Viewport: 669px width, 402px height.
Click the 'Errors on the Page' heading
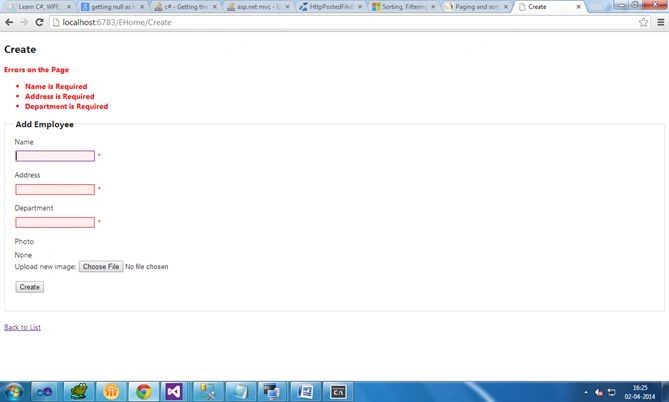[x=36, y=70]
